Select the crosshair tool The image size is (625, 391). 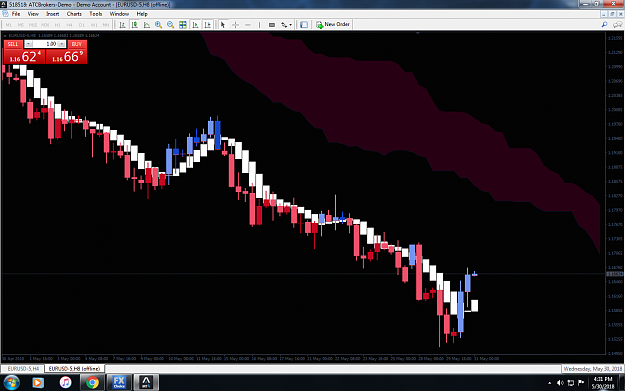tap(235, 25)
